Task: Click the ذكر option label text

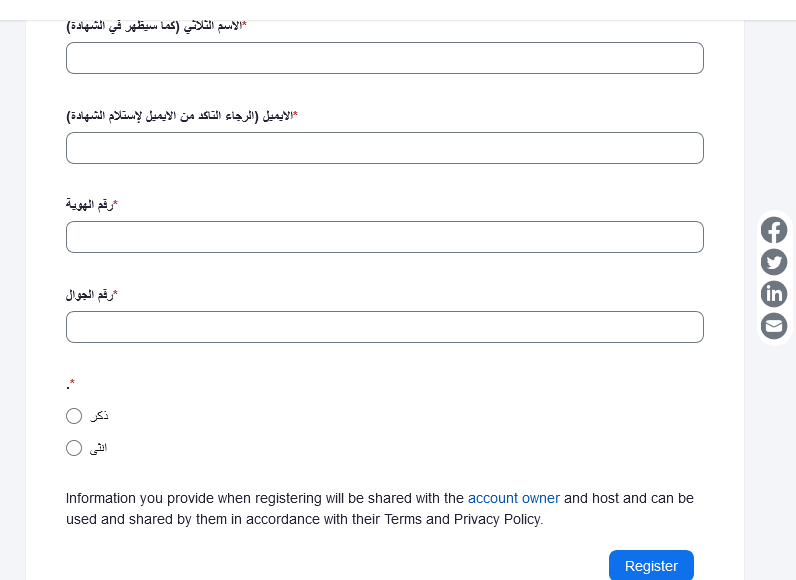Action: (x=100, y=416)
